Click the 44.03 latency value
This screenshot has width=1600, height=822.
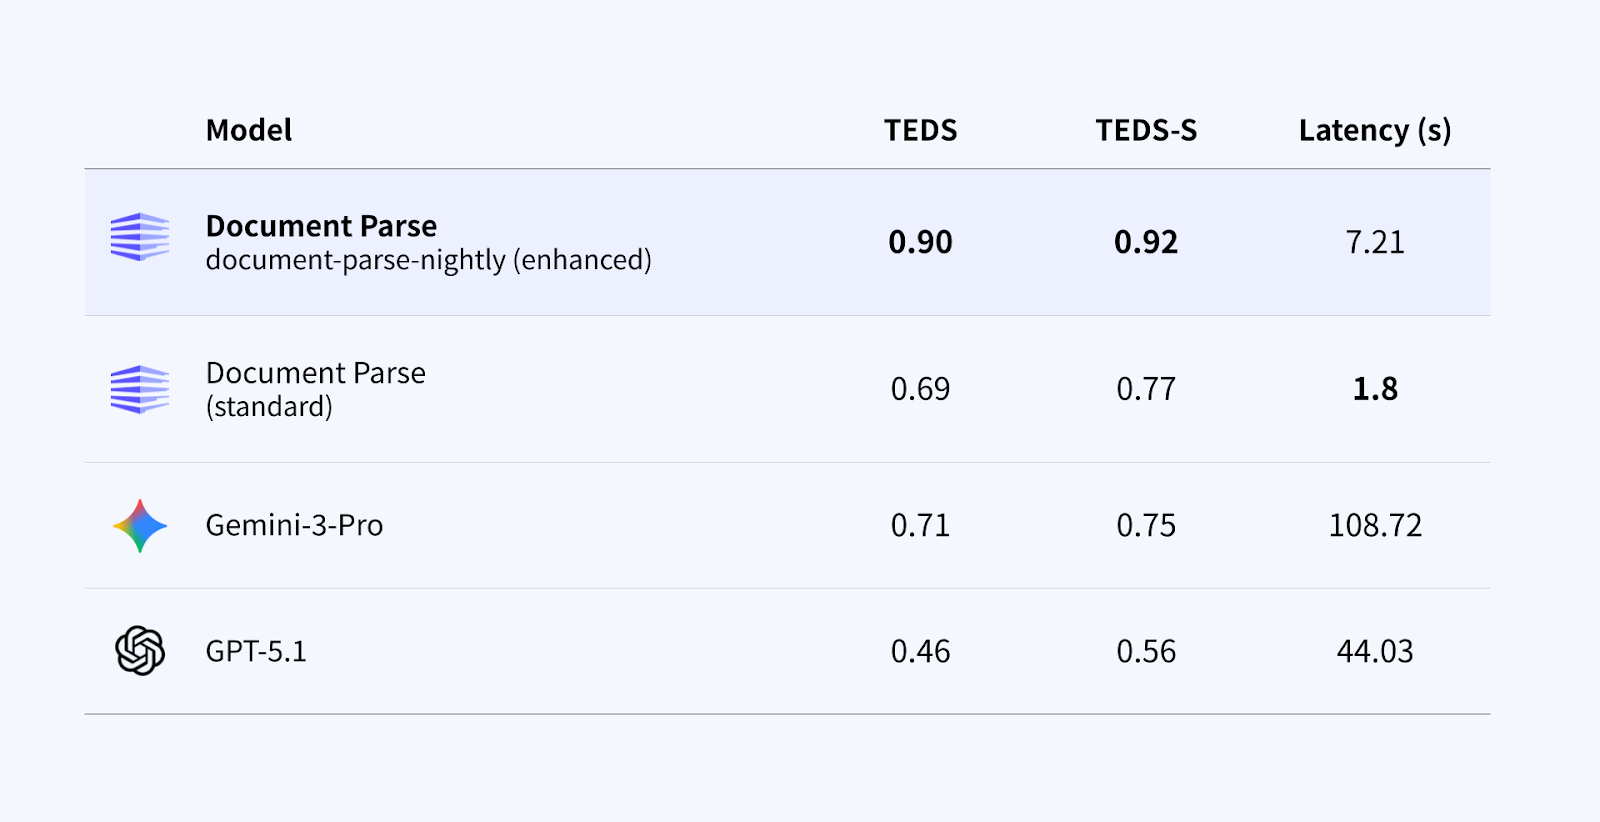point(1375,652)
